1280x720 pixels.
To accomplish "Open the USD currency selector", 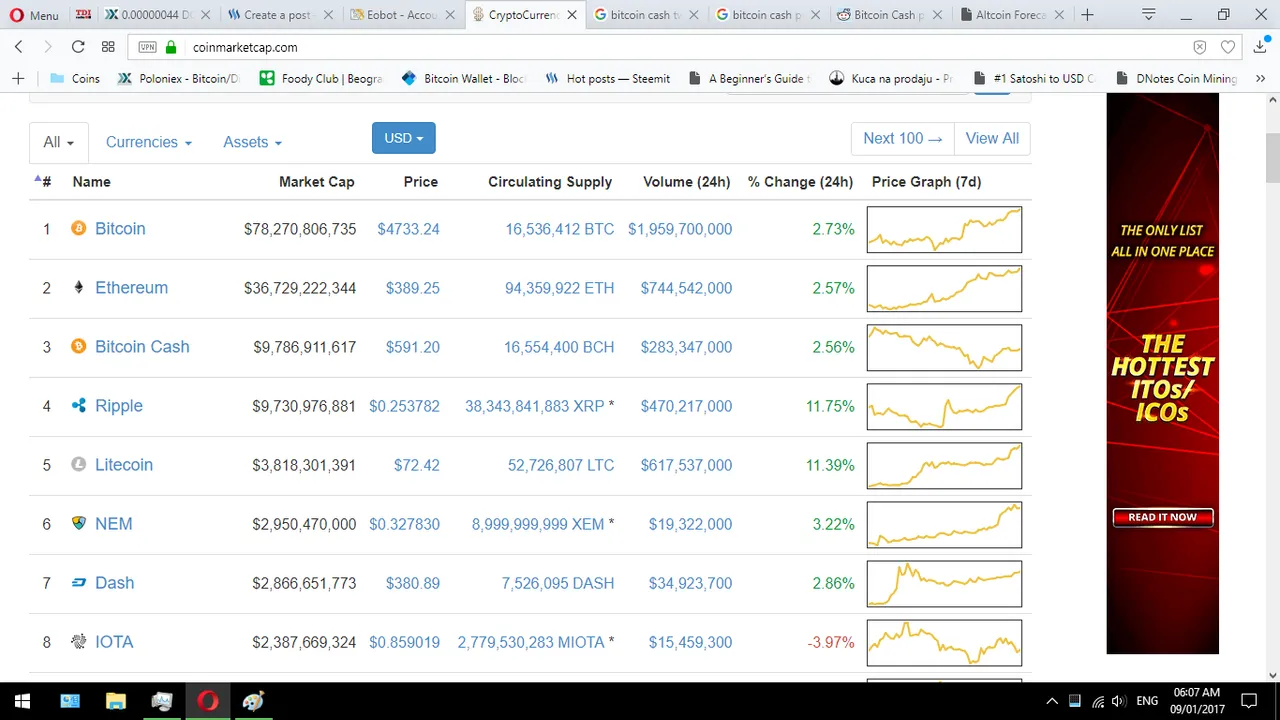I will click(x=404, y=138).
